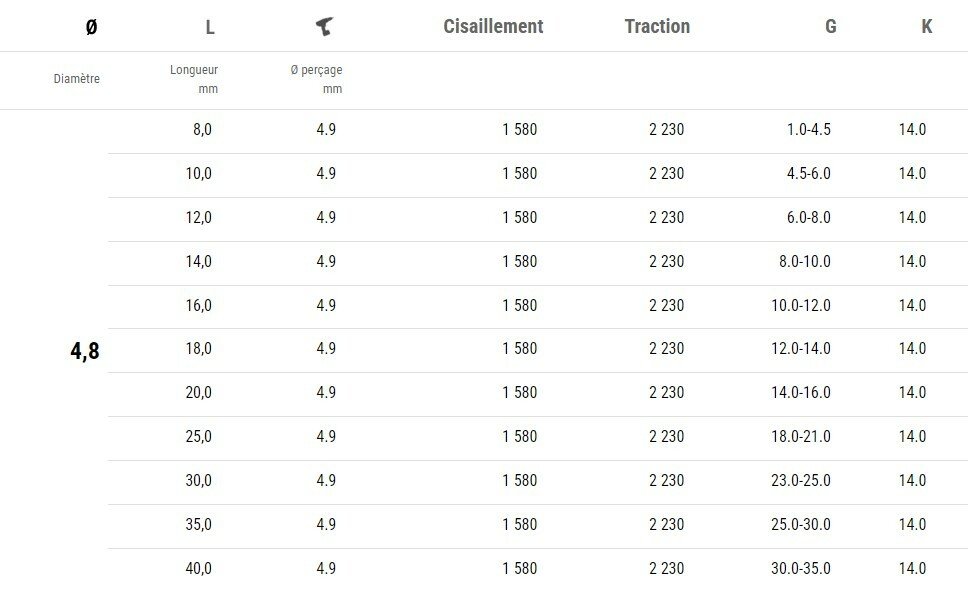Click grip range 23.0-25.0 cell
The height and width of the screenshot is (596, 968).
tap(800, 481)
